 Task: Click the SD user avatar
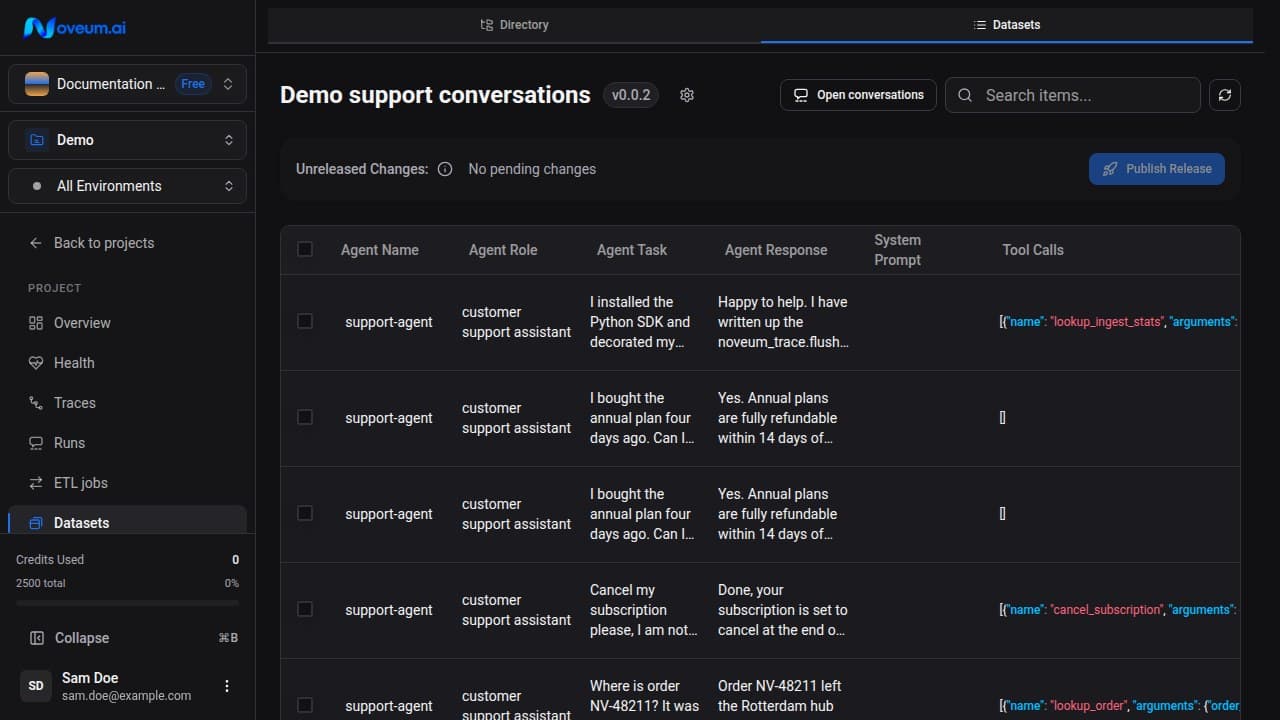click(36, 686)
